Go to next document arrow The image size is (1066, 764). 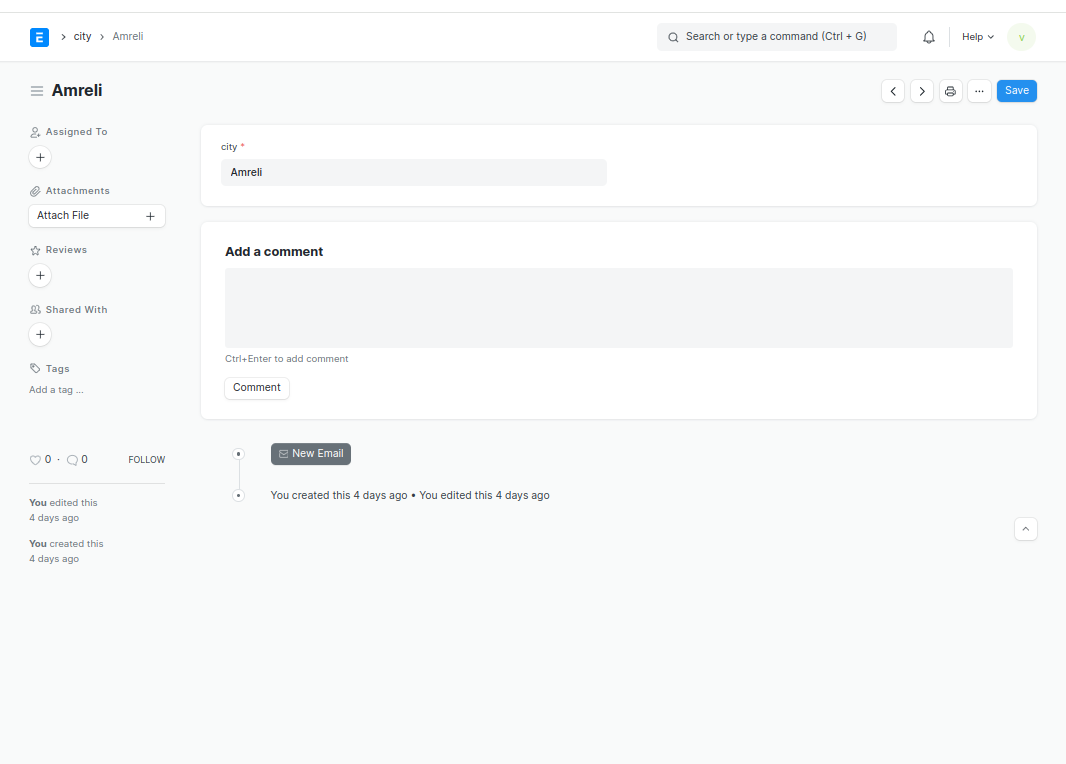922,91
